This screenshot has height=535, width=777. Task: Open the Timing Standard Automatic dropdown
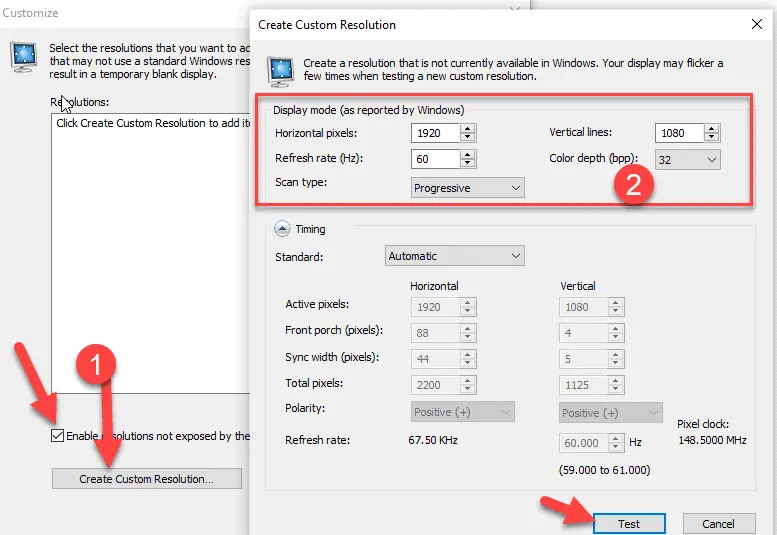[454, 256]
